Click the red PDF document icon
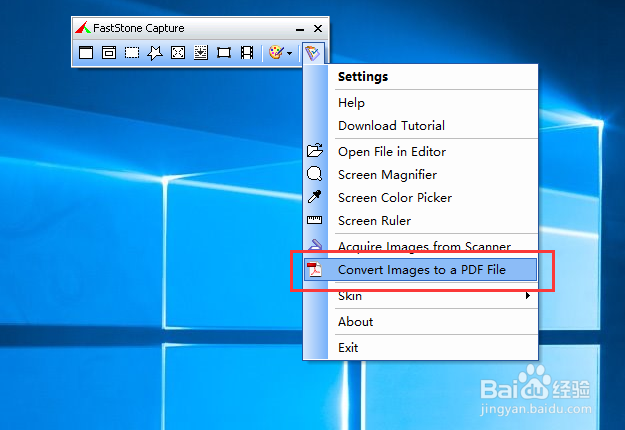625x430 pixels. (x=314, y=270)
